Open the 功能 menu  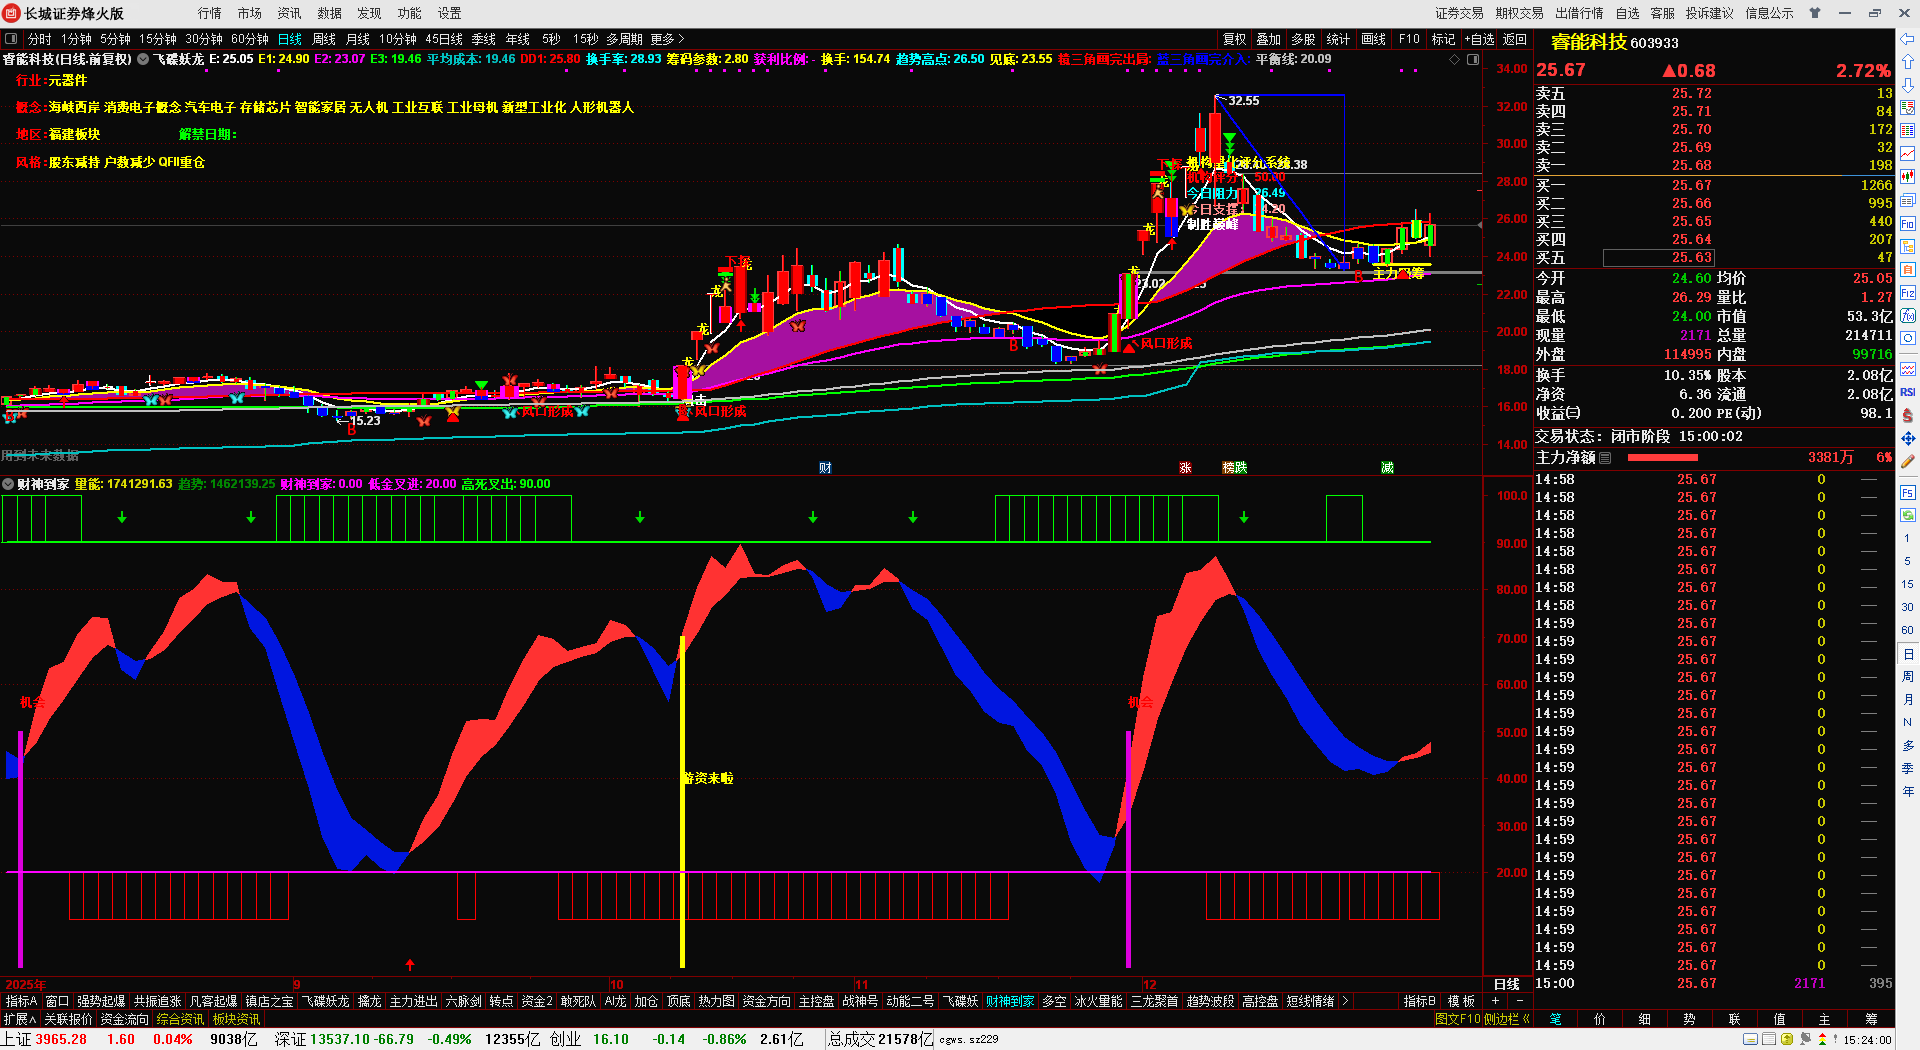click(410, 13)
